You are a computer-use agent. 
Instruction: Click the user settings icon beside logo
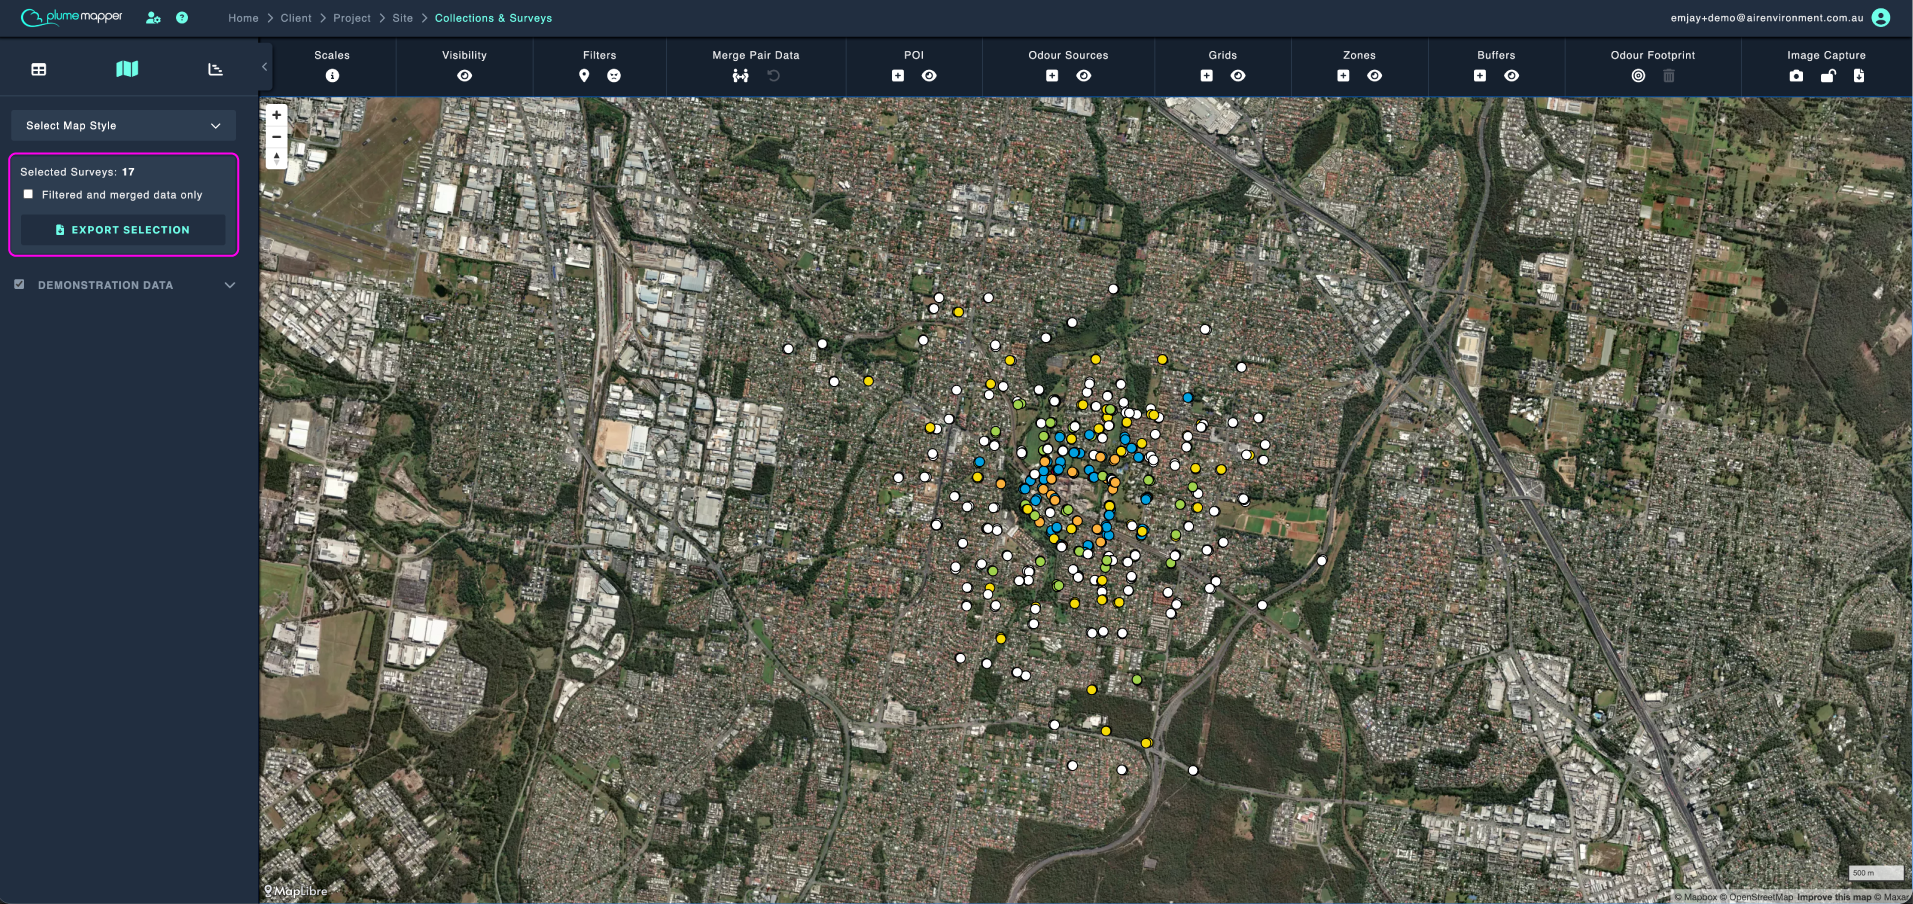[x=153, y=18]
